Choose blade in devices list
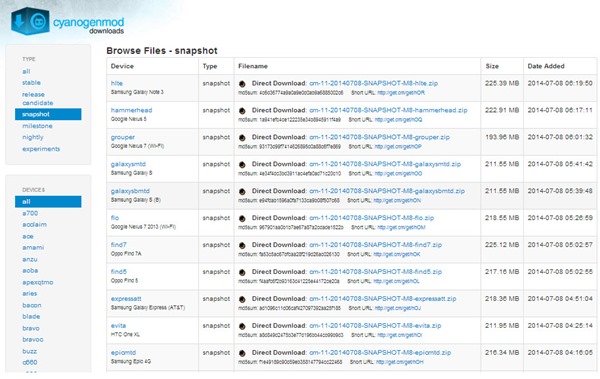600x379 pixels. (31, 316)
